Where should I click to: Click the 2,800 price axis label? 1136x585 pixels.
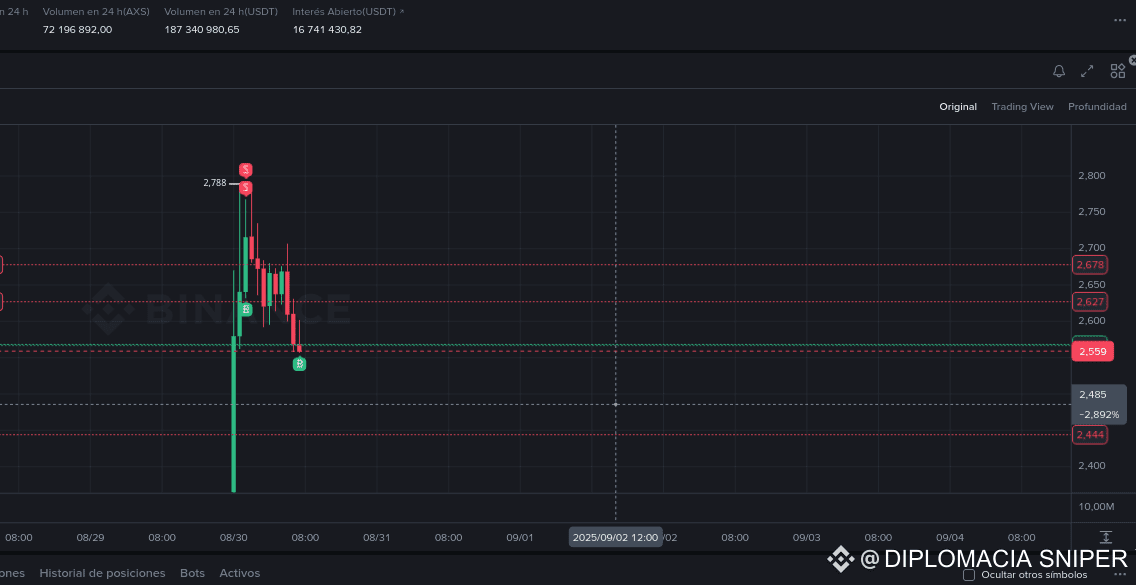(1092, 175)
